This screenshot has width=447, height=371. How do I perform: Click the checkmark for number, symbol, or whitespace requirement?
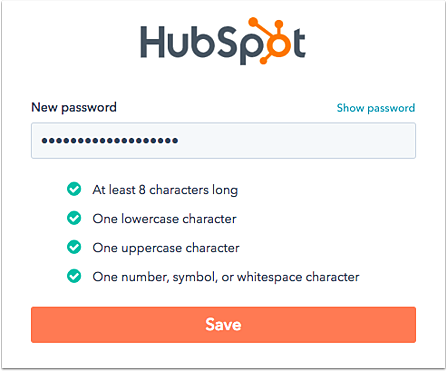[74, 276]
